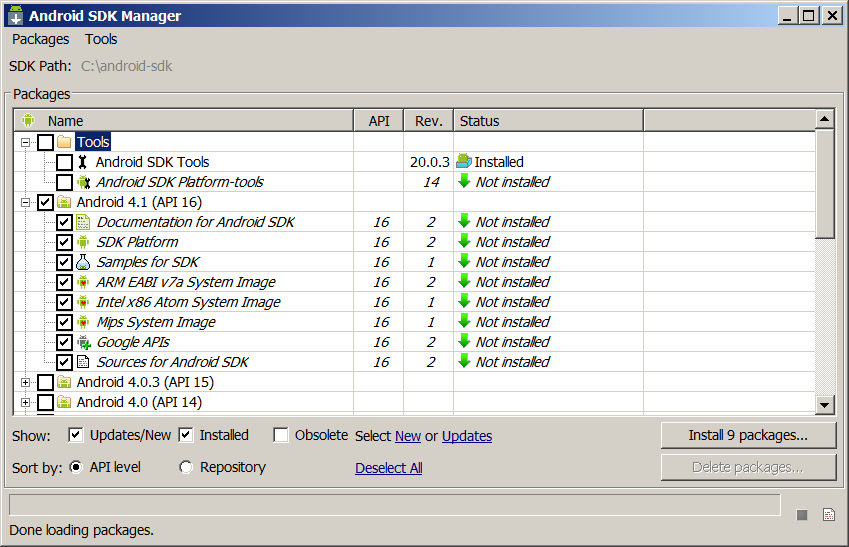Click the green arrow status icon for Google APIs
The image size is (849, 547).
click(464, 341)
